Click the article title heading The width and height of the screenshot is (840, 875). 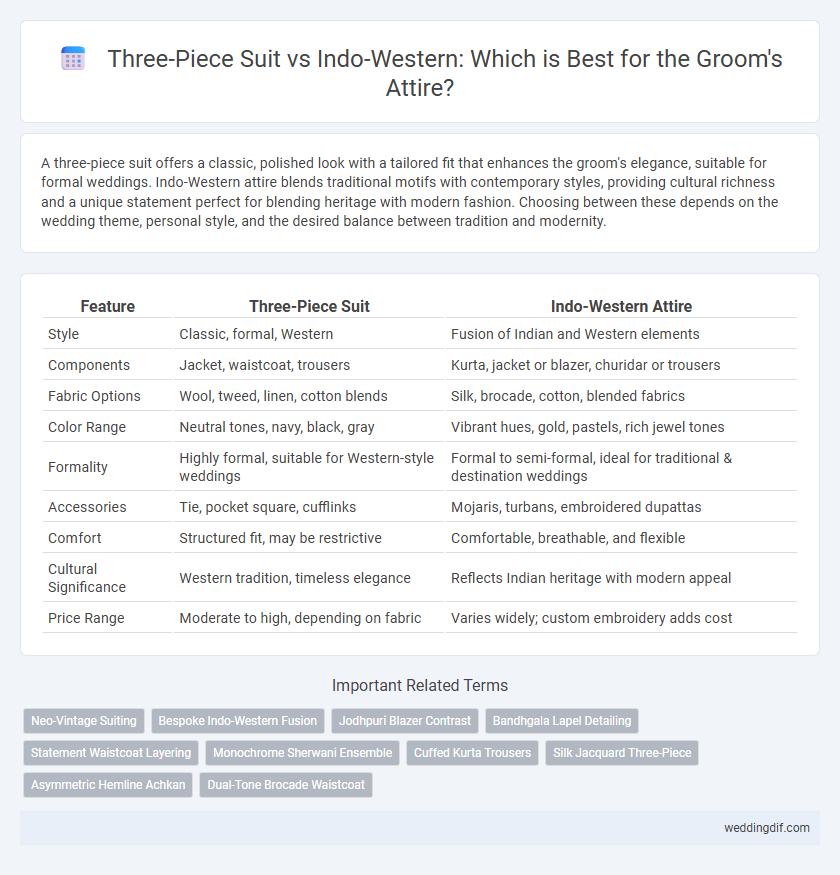point(444,73)
